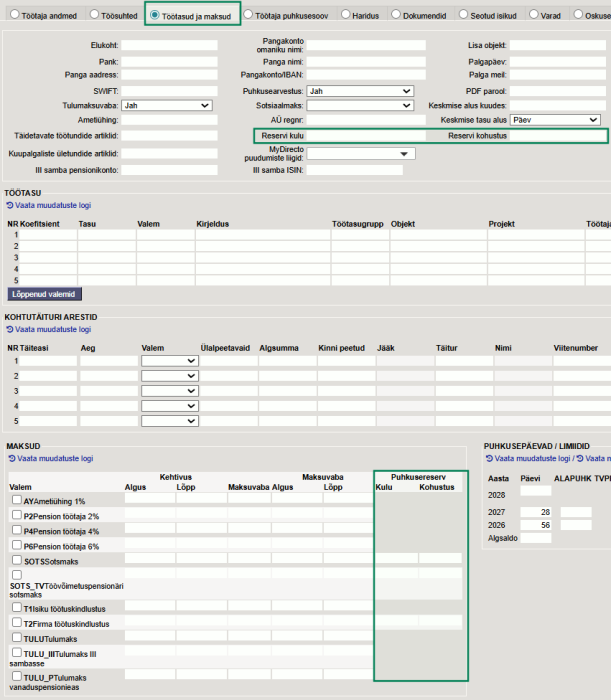Click the III samba pensionikonto input field
Viewport: 611px width, 700px height.
pos(170,170)
